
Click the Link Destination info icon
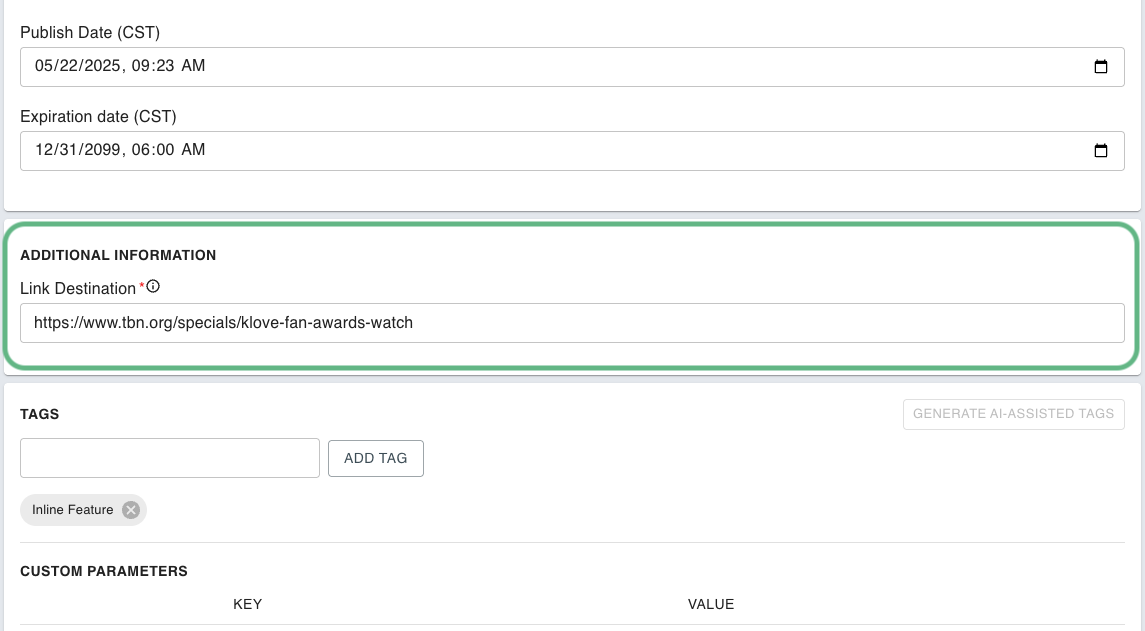[153, 287]
